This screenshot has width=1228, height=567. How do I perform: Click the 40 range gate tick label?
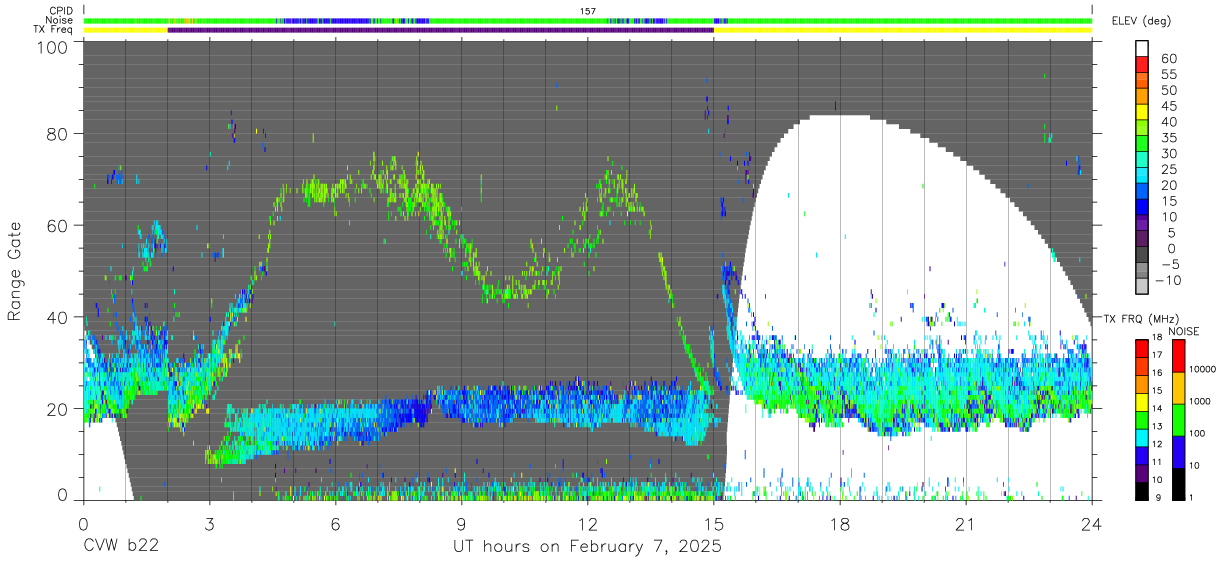coord(59,317)
